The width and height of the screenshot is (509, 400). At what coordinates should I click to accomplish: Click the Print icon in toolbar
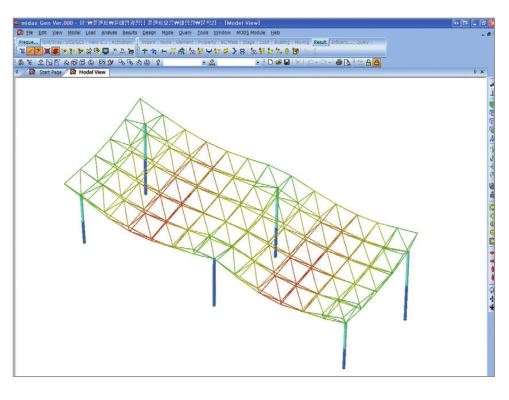coord(339,62)
